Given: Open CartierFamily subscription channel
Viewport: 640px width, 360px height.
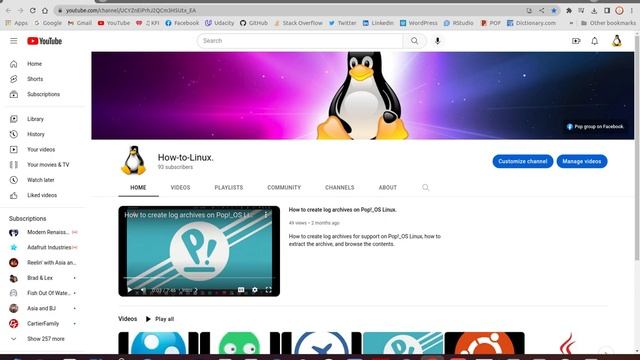Looking at the screenshot, I should coord(43,324).
